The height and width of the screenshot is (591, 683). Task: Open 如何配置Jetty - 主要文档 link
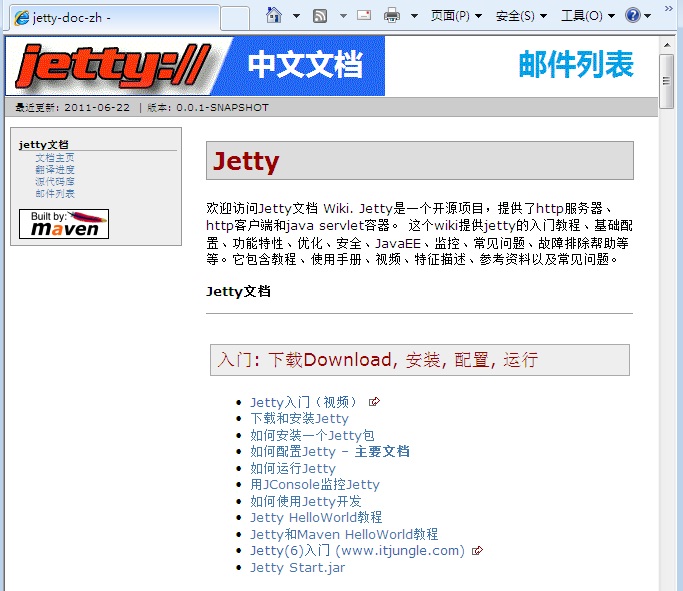point(330,452)
